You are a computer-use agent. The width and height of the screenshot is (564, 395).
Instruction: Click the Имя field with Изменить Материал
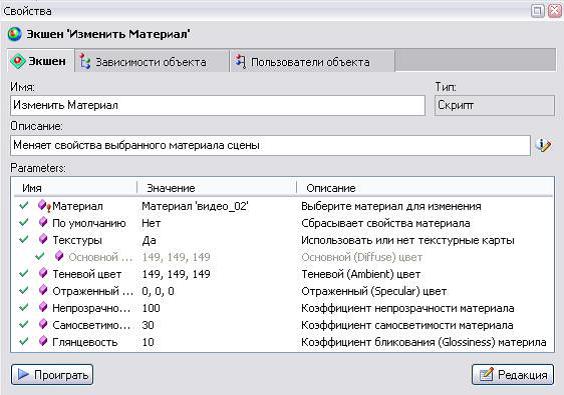[218, 105]
